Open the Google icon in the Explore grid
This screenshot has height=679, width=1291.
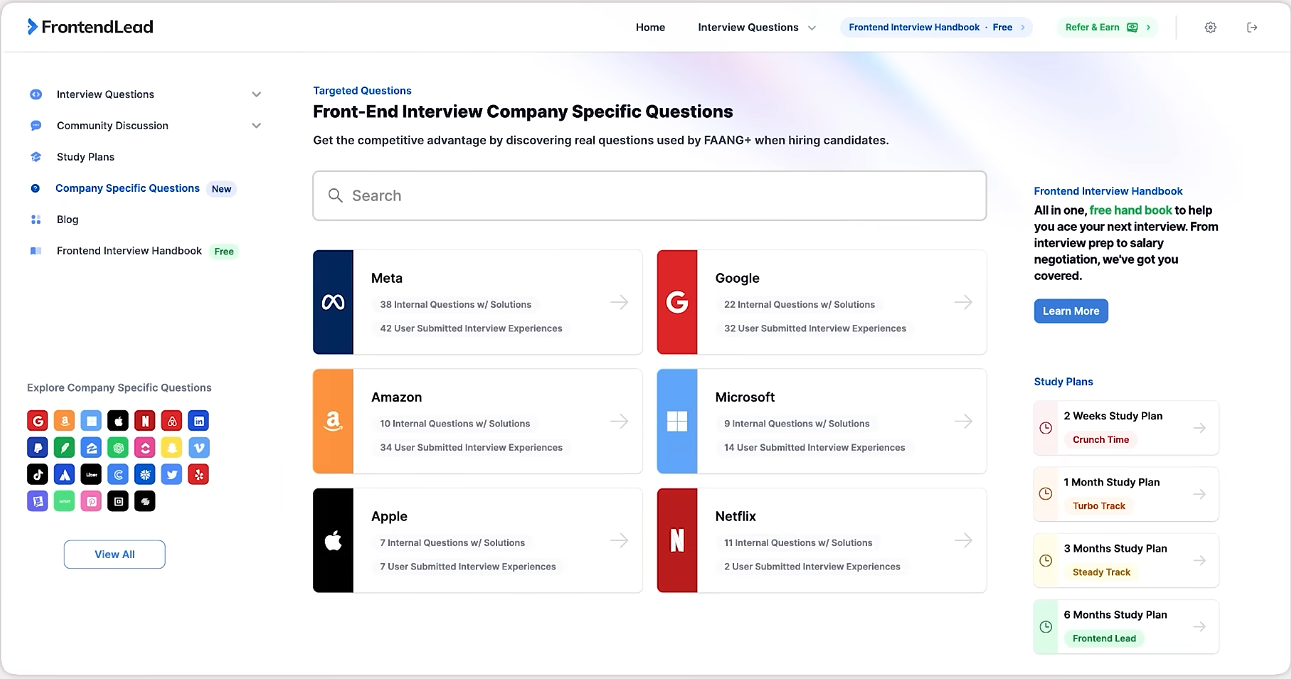click(37, 421)
